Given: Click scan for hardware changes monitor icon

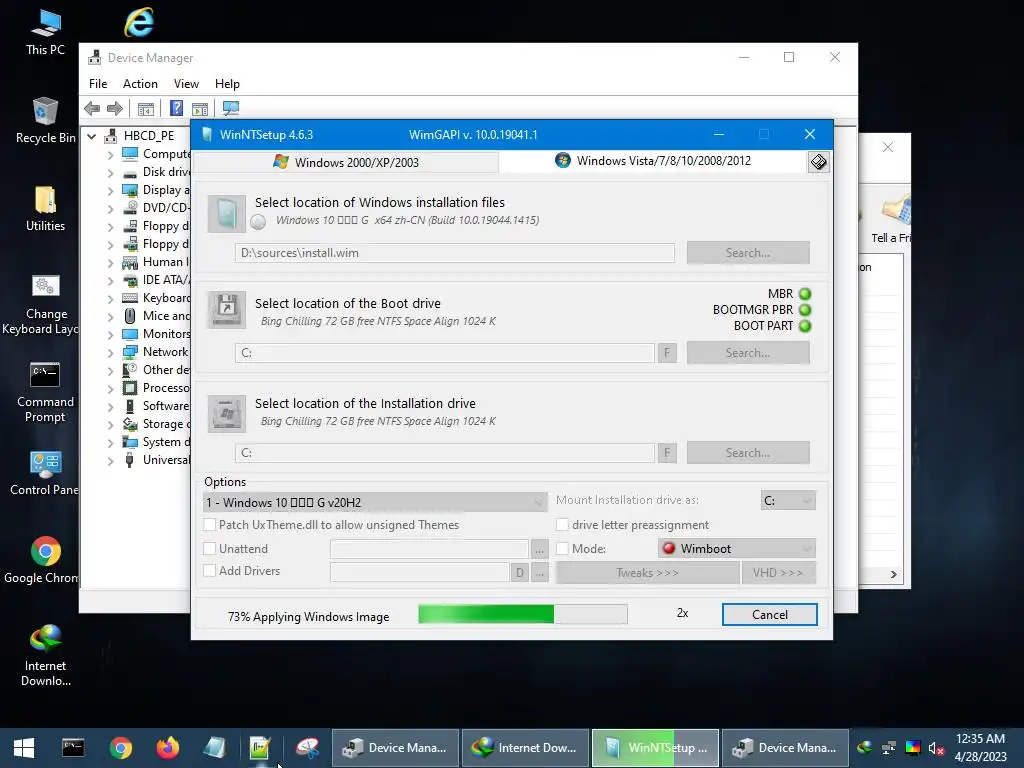Looking at the screenshot, I should click(x=231, y=108).
